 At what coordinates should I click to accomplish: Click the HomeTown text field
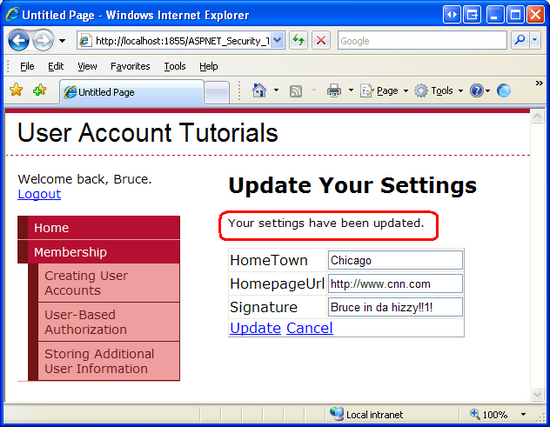395,260
